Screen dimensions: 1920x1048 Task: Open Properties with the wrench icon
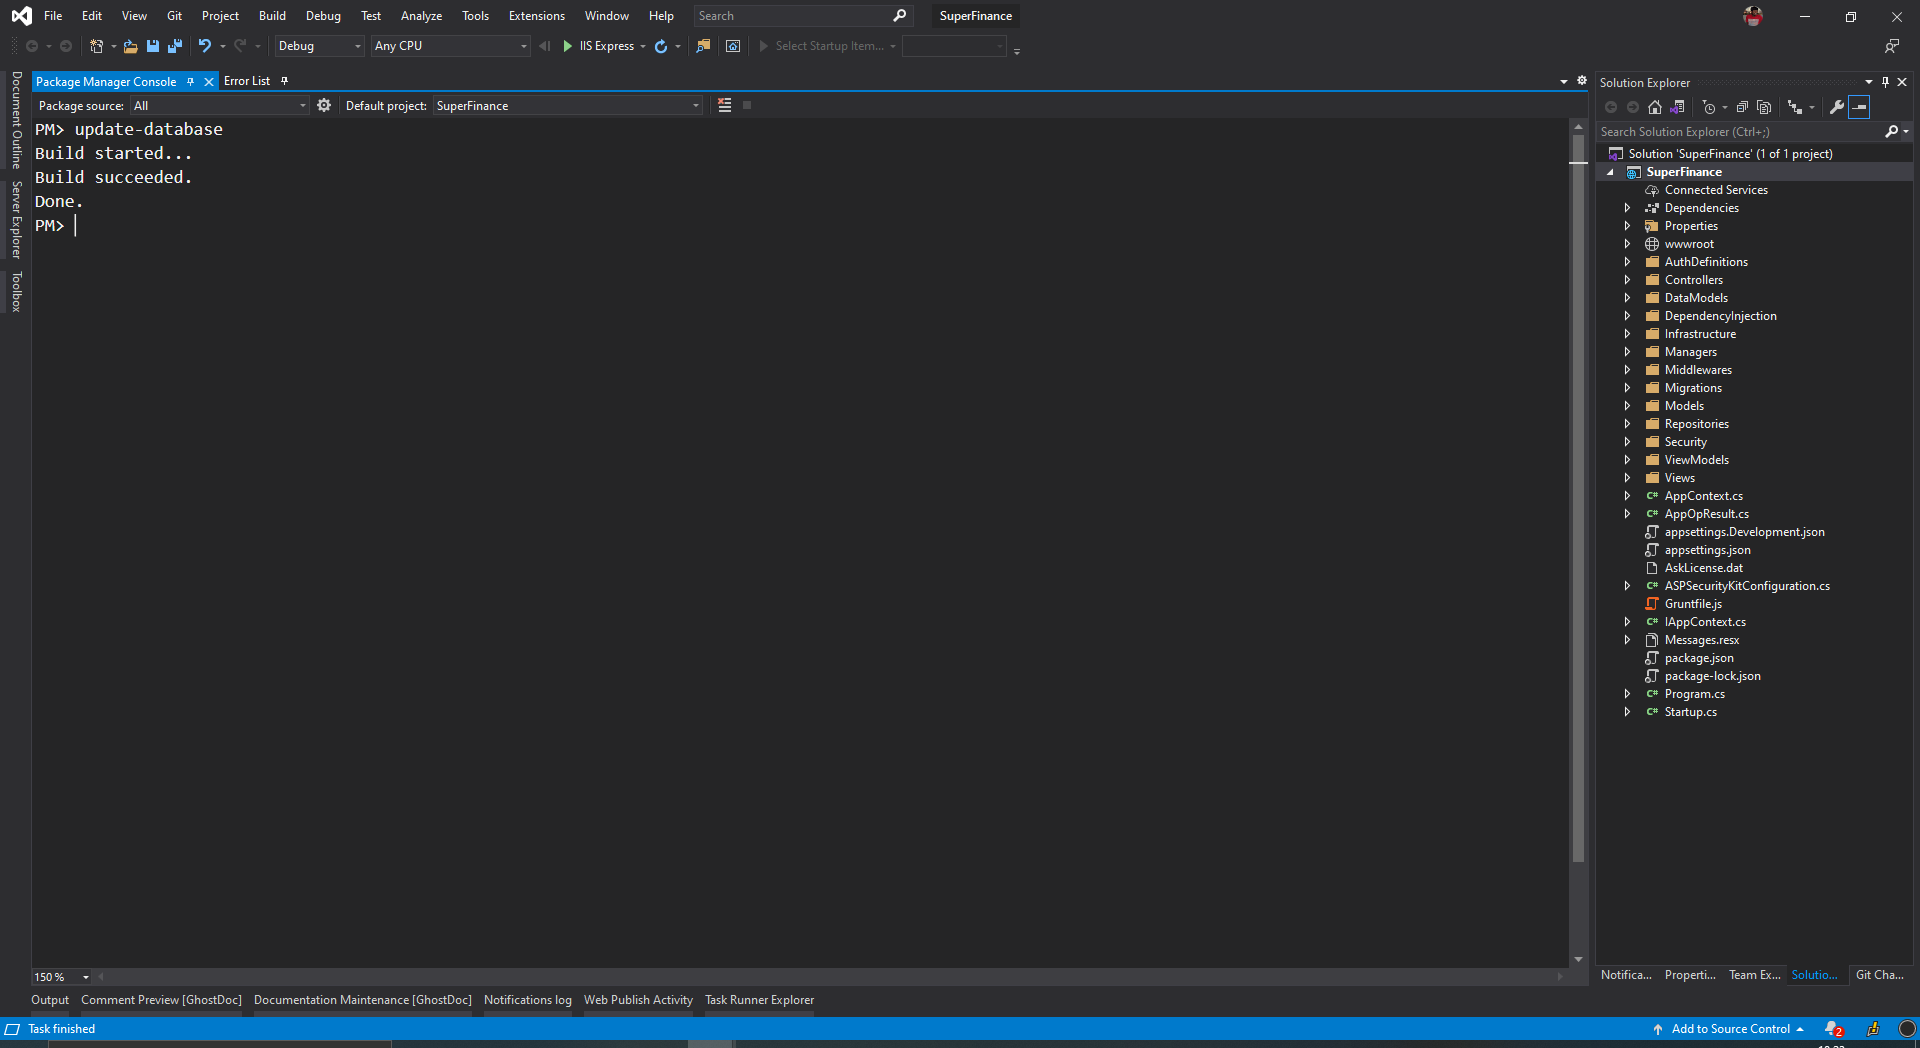point(1836,107)
